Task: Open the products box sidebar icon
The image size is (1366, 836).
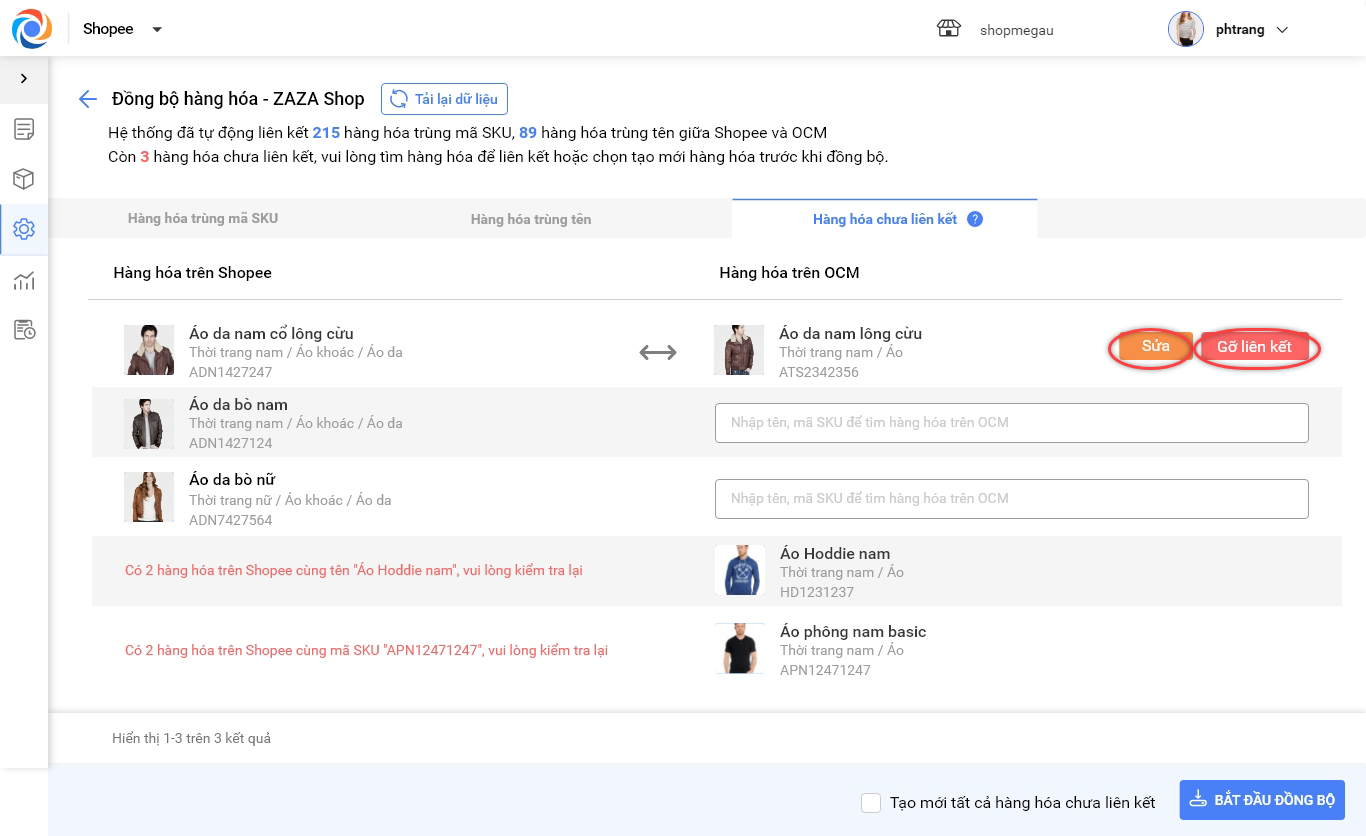Action: tap(24, 179)
